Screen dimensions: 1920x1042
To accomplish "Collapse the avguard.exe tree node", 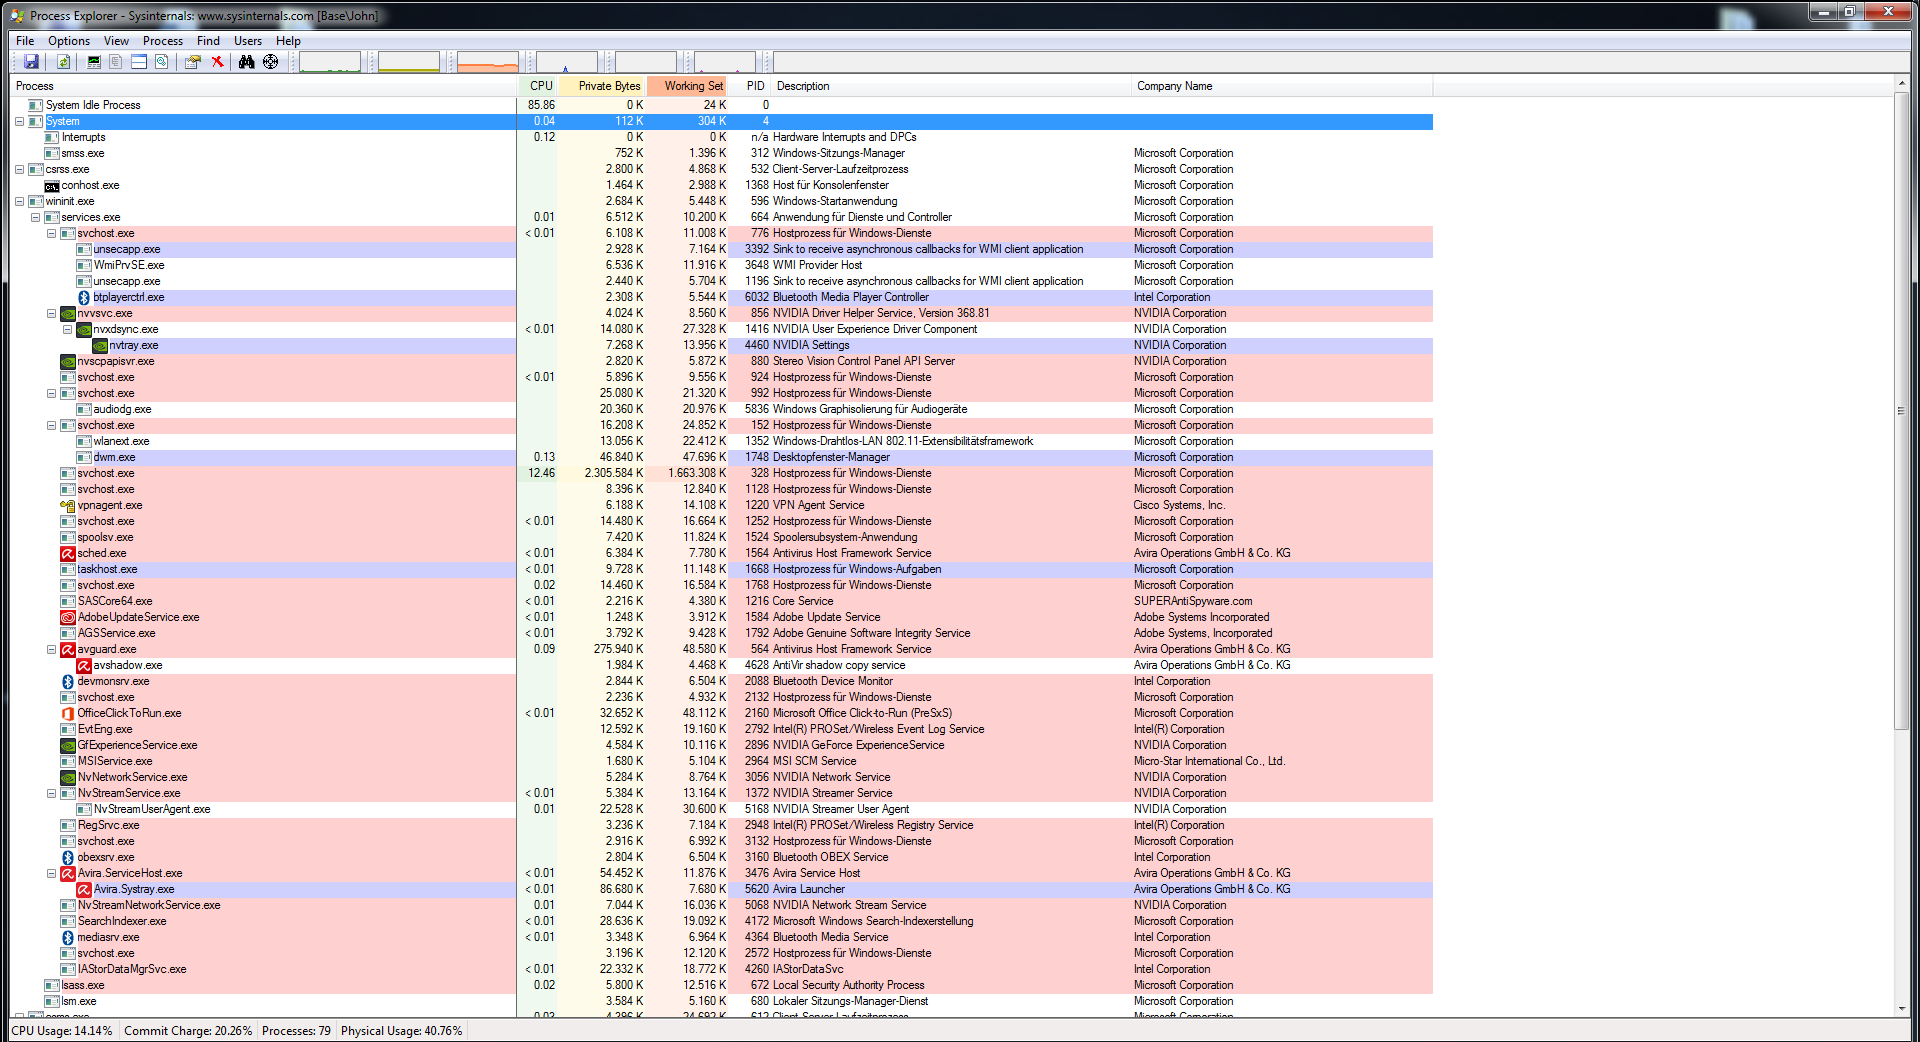I will [51, 649].
